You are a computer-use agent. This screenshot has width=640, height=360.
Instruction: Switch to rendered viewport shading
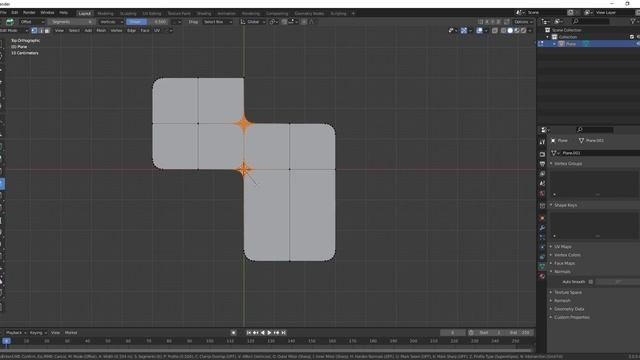point(523,30)
